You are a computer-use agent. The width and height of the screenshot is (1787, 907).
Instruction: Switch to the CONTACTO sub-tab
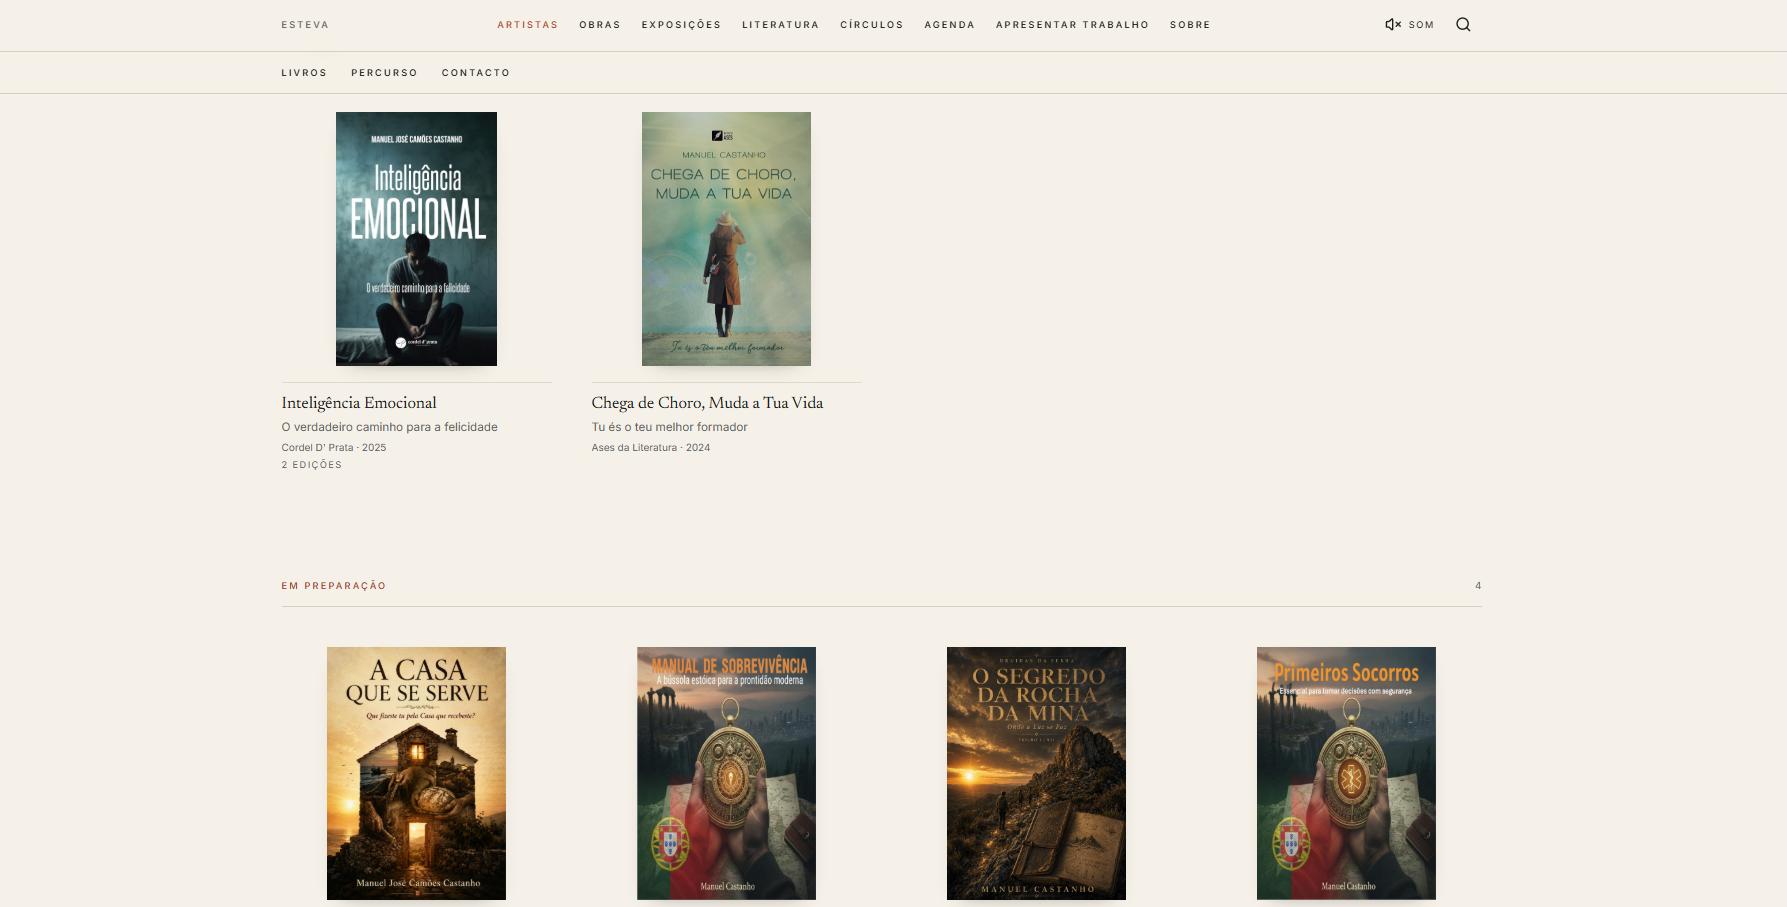[476, 73]
